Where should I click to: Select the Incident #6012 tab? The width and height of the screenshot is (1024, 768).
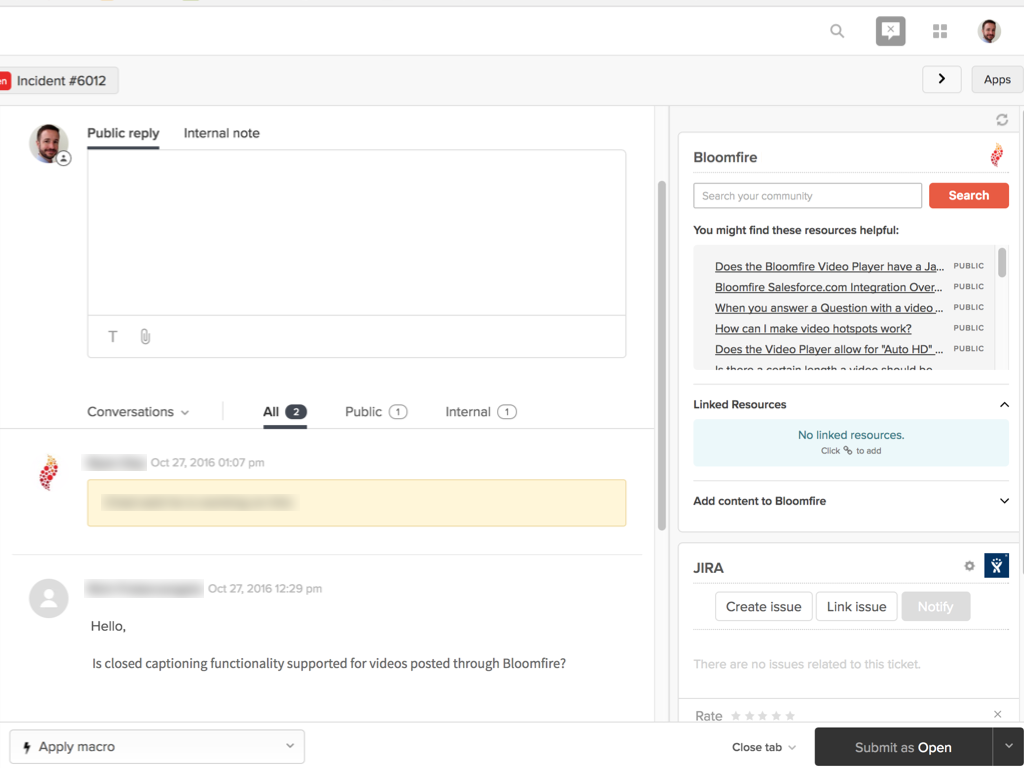59,80
